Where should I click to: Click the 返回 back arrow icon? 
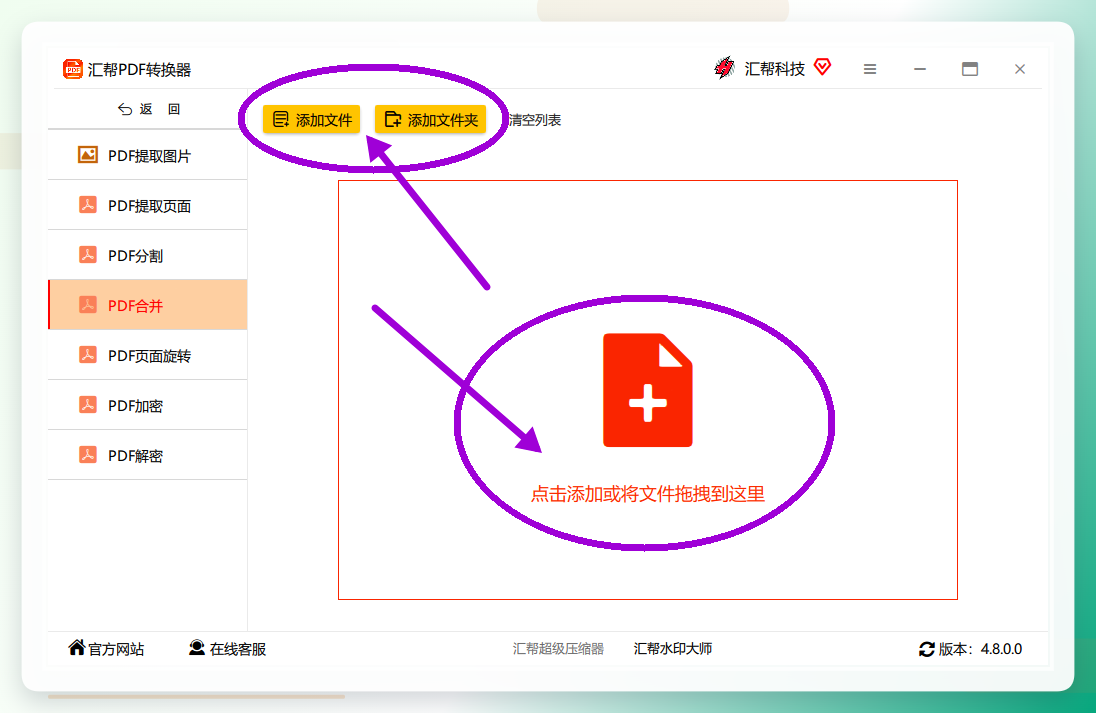click(x=125, y=109)
